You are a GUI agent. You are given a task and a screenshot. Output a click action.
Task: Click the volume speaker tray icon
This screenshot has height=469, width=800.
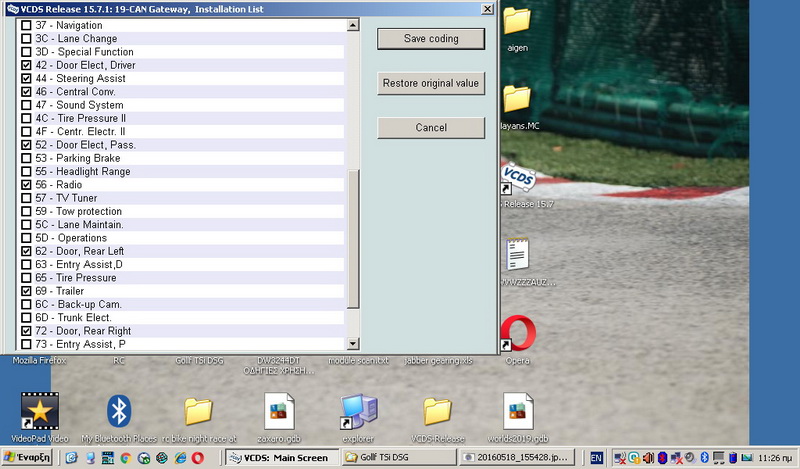tap(648, 458)
